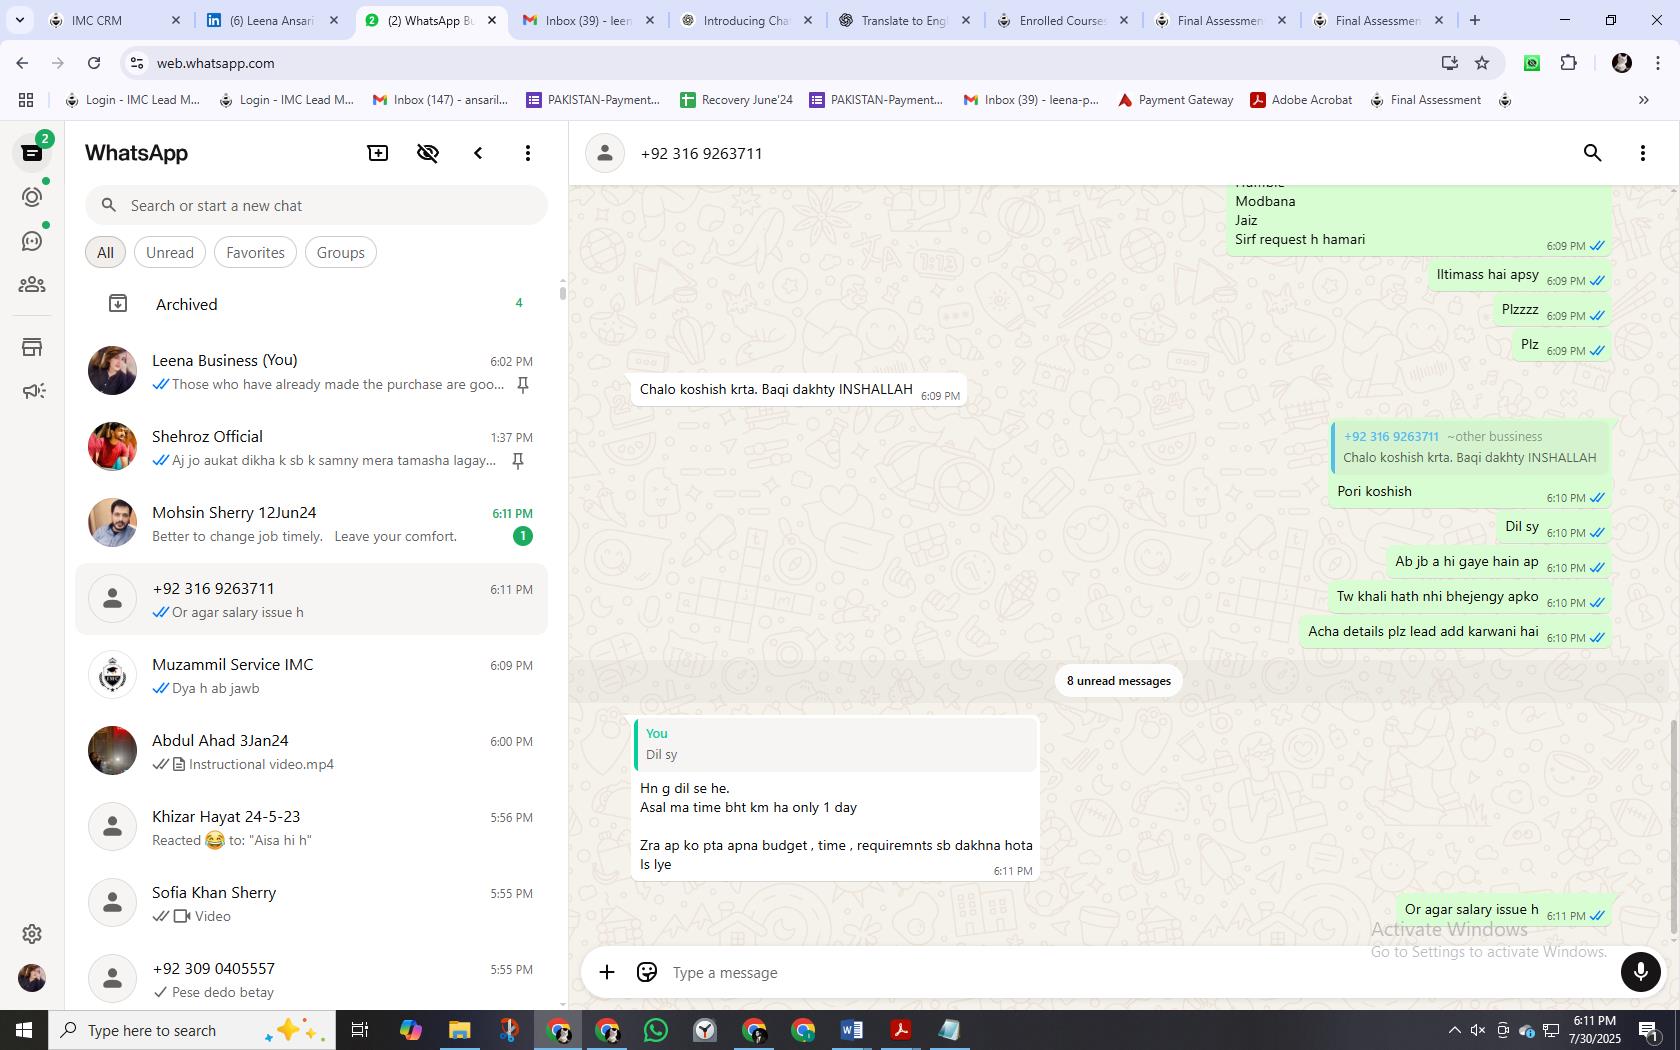1680x1050 pixels.
Task: Open Shehroz Official chat
Action: pos(312,447)
